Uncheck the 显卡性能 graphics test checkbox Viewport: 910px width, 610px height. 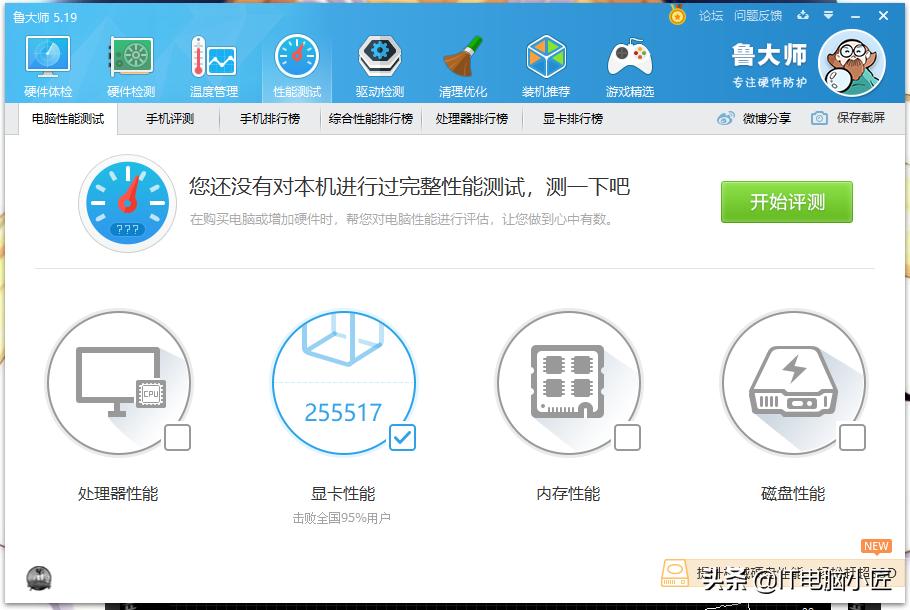[403, 438]
